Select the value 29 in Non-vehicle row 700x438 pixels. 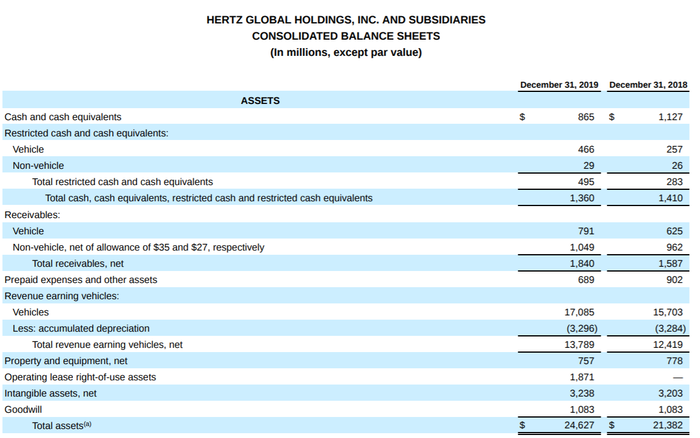pyautogui.click(x=588, y=166)
